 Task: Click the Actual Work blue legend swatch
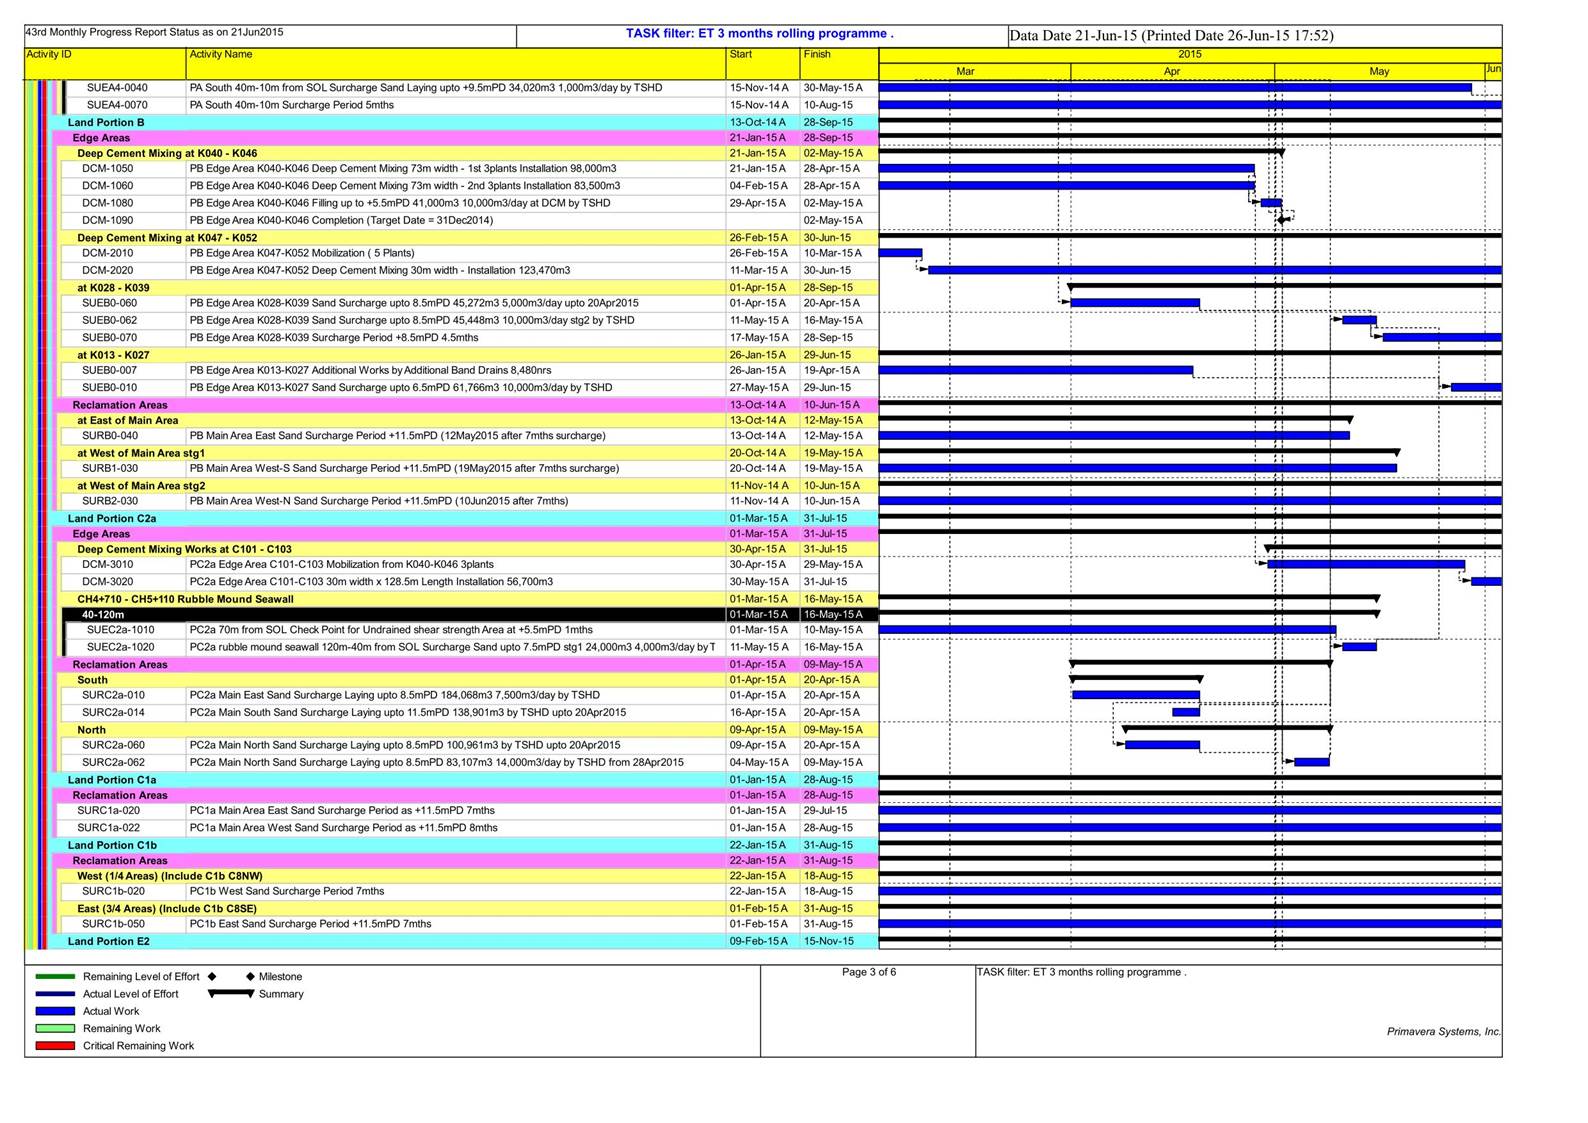[55, 1011]
